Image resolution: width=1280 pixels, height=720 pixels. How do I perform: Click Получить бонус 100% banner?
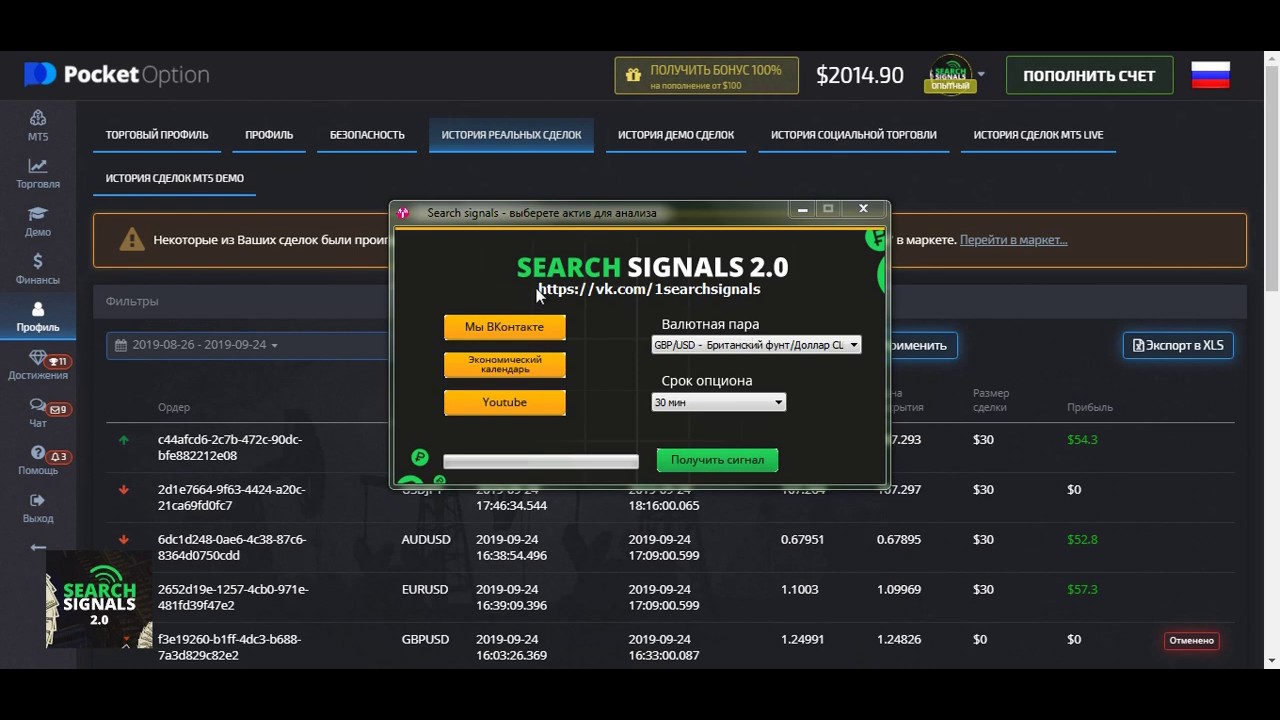coord(706,75)
